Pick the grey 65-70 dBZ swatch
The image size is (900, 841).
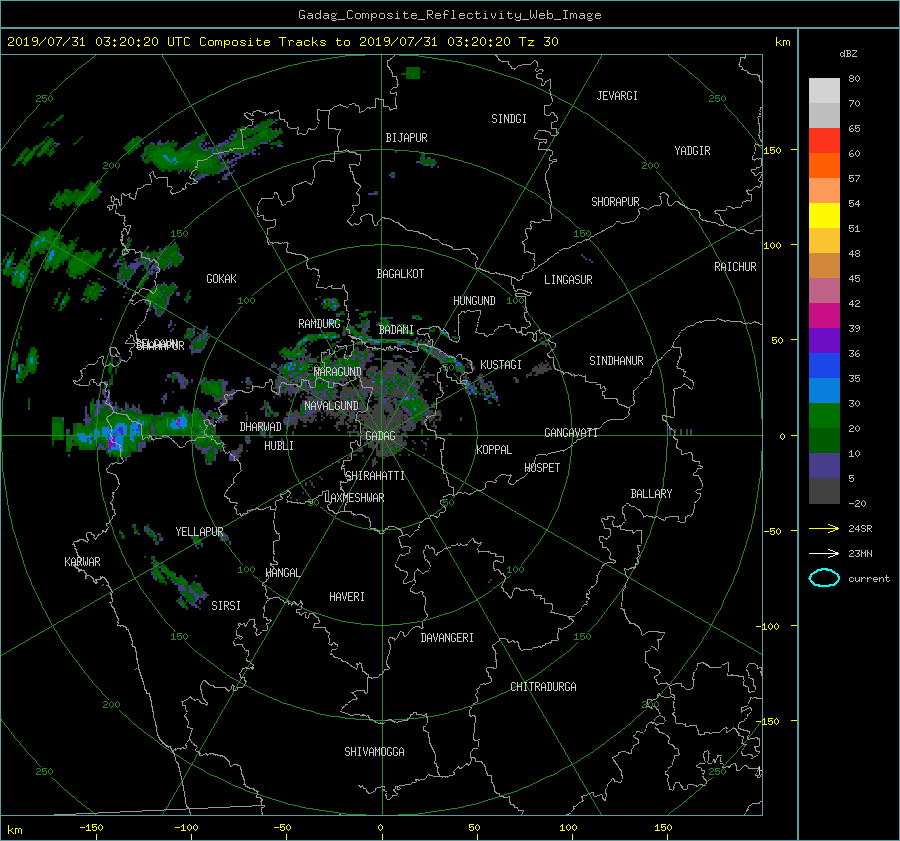pos(824,115)
